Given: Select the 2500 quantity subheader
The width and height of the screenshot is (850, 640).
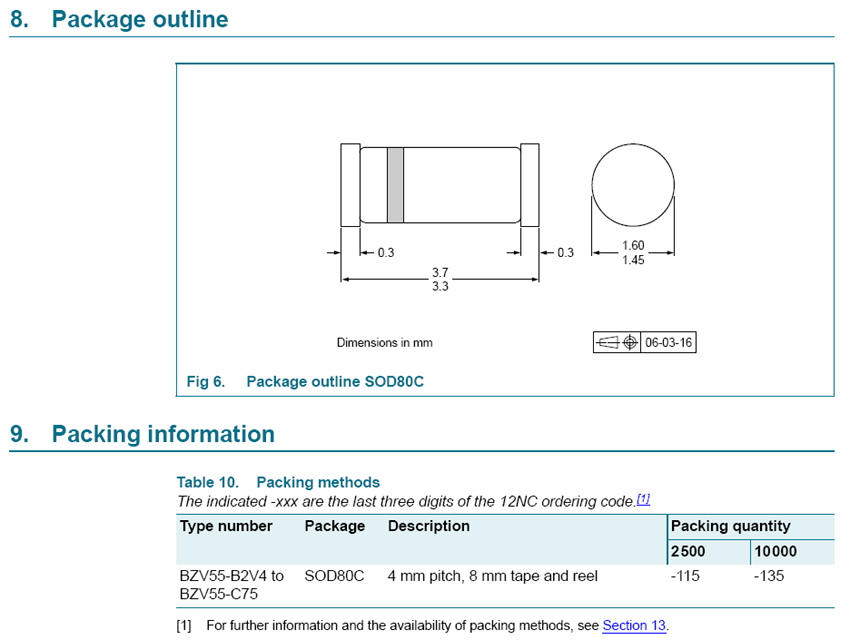Looking at the screenshot, I should click(688, 551).
